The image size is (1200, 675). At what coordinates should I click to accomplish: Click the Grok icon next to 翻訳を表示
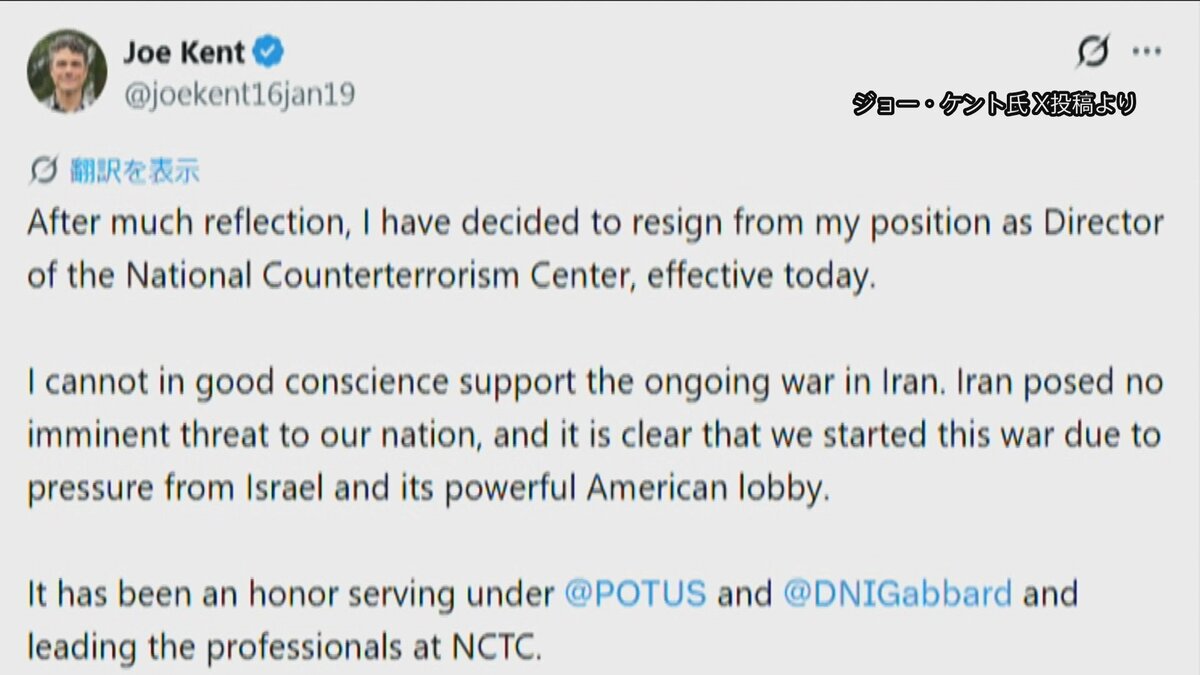click(41, 170)
